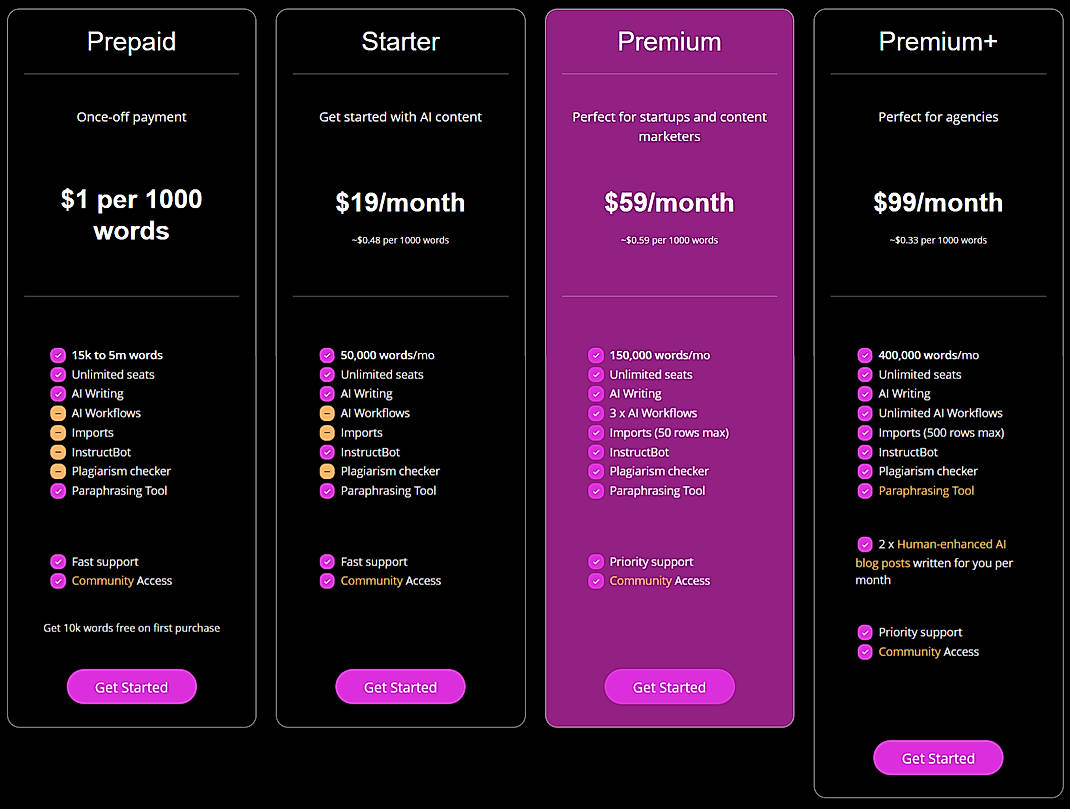1070x809 pixels.
Task: Click the minus icon next to Imports under Starter
Action: click(326, 432)
